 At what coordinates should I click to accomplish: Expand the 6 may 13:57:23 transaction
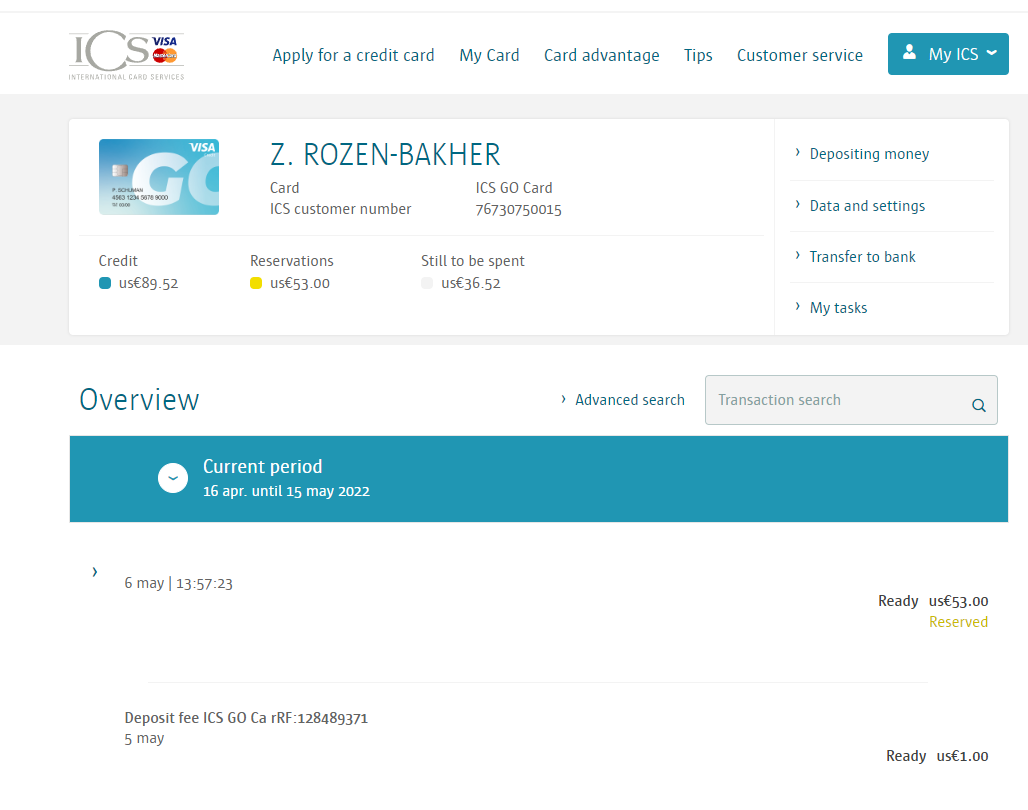point(95,572)
